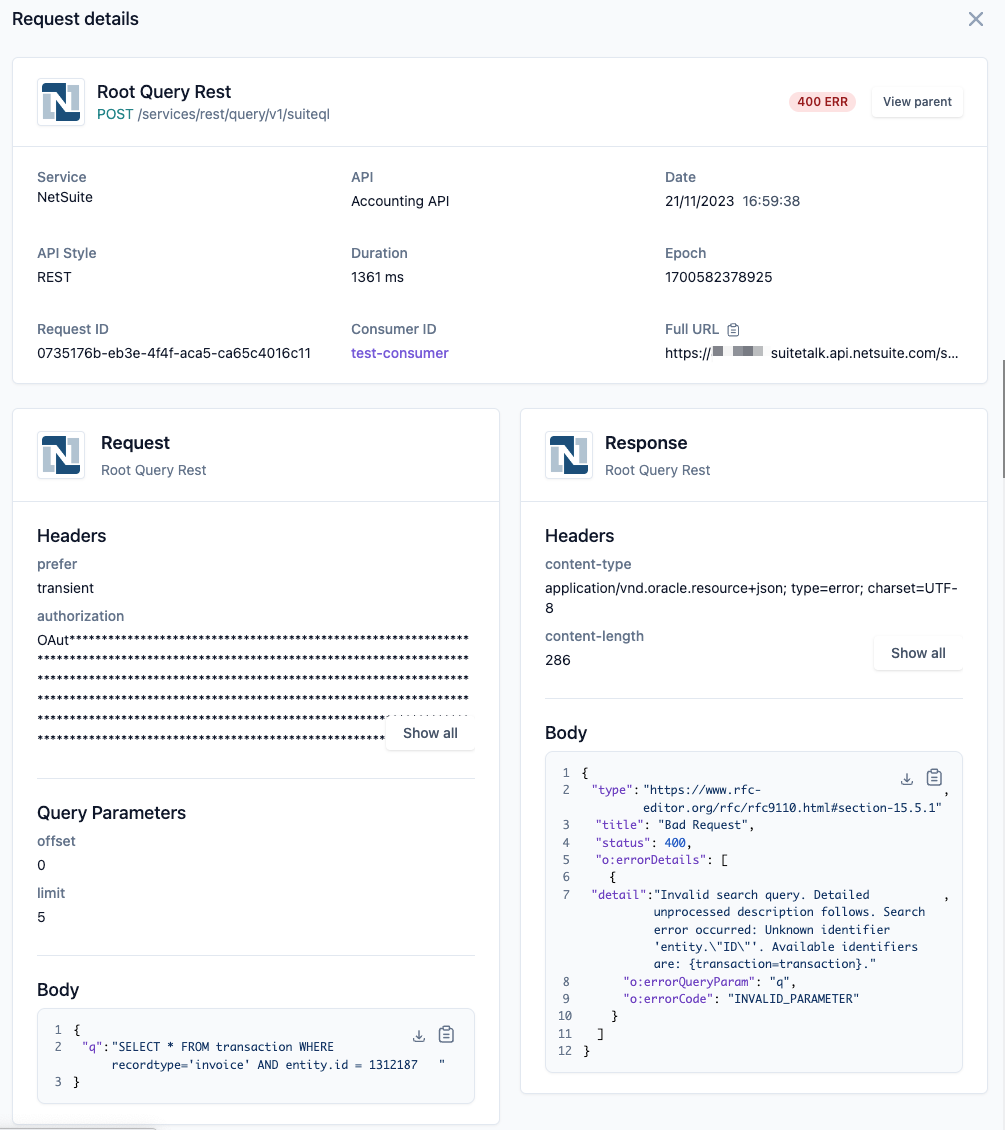
Task: Open the test-consumer consumer link
Action: (400, 353)
